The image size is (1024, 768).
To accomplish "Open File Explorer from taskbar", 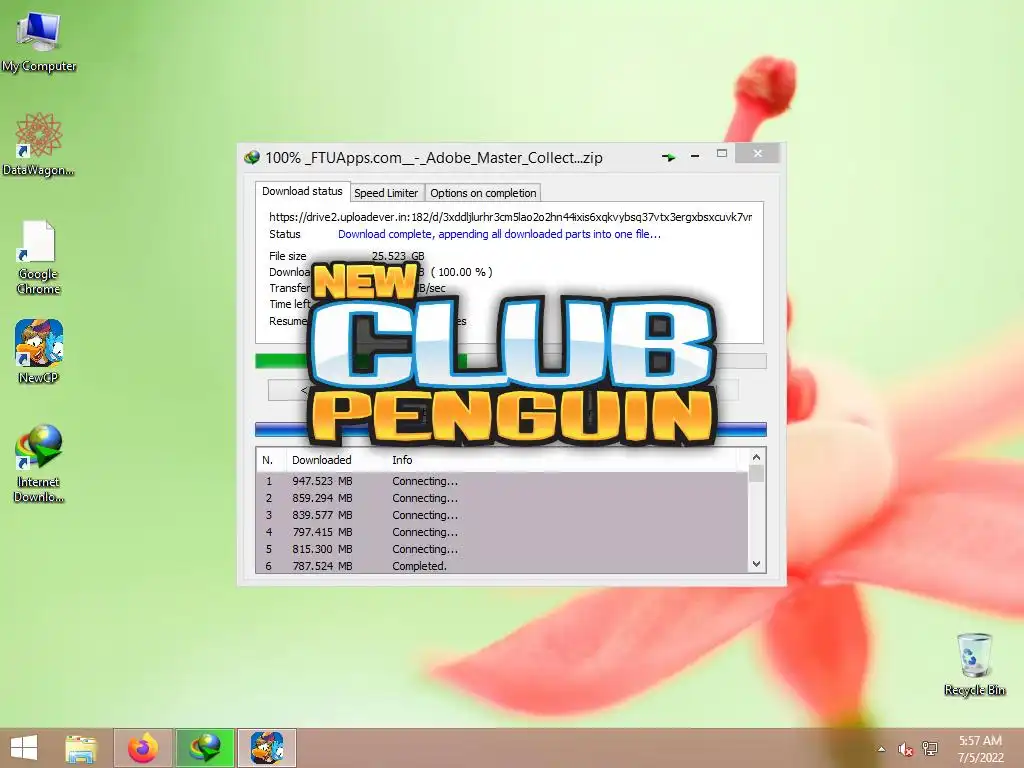I will [81, 748].
